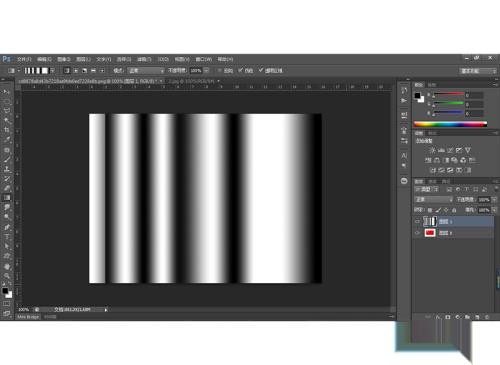Screen dimensions: 500x365
Task: Select the Move tool
Action: (6, 91)
